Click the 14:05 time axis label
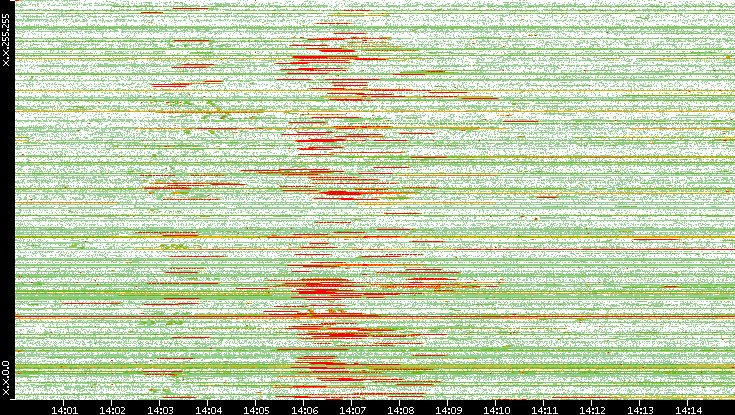The width and height of the screenshot is (735, 415). (255, 410)
